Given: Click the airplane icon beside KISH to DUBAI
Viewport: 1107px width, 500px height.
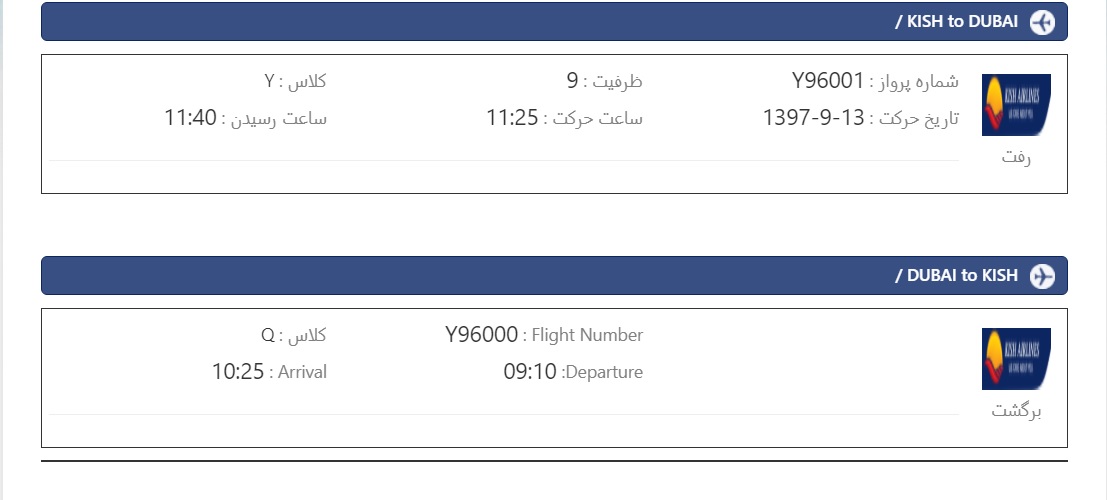Looking at the screenshot, I should point(1042,22).
